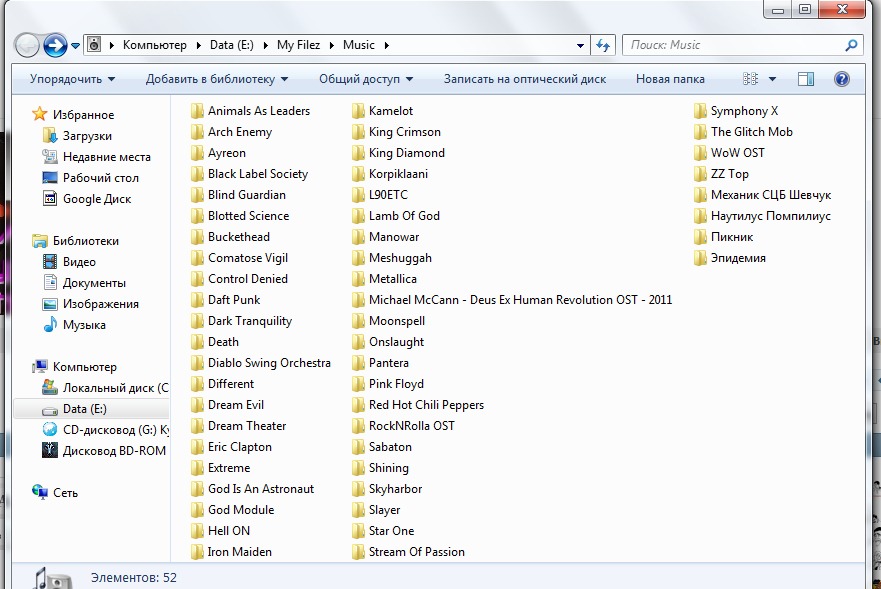Click the address bar location icon
Image resolution: width=881 pixels, height=589 pixels.
coord(94,45)
